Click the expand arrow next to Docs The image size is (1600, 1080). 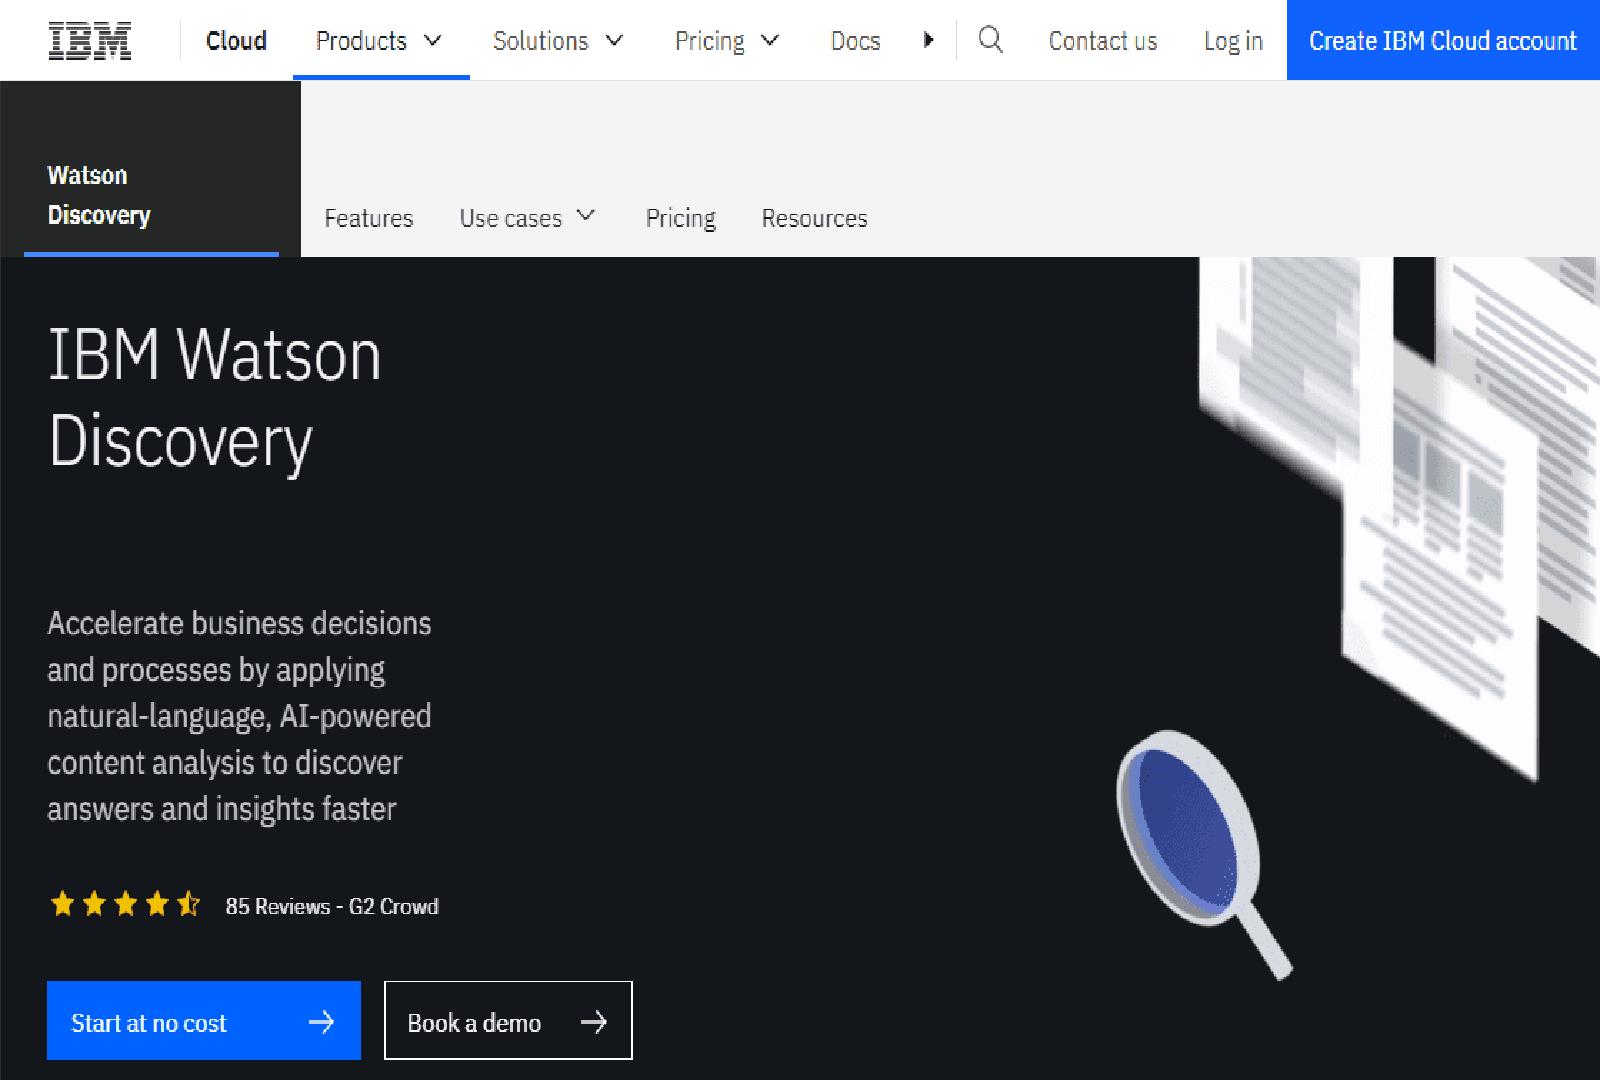(x=929, y=40)
